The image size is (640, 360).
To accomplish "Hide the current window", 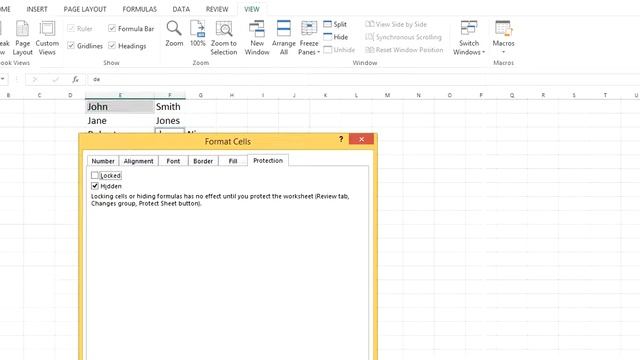I will [336, 37].
